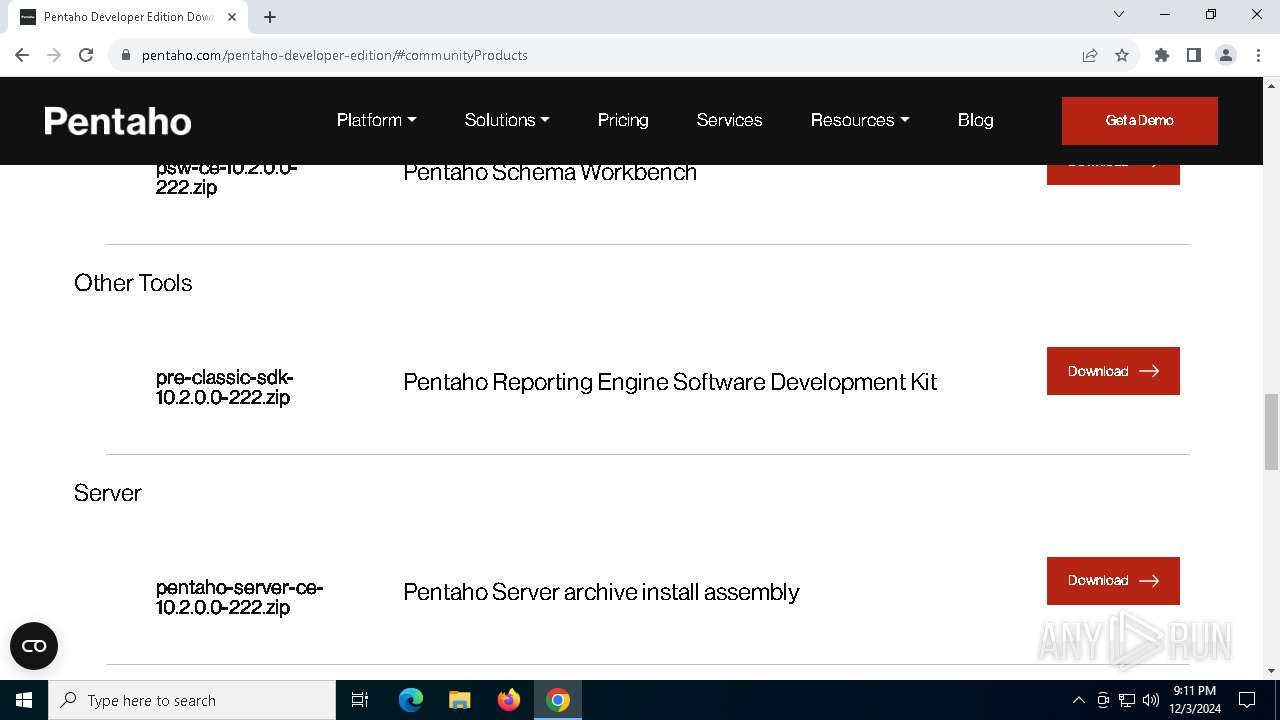Open the Services page
Screen dimensions: 1280x720
729,120
